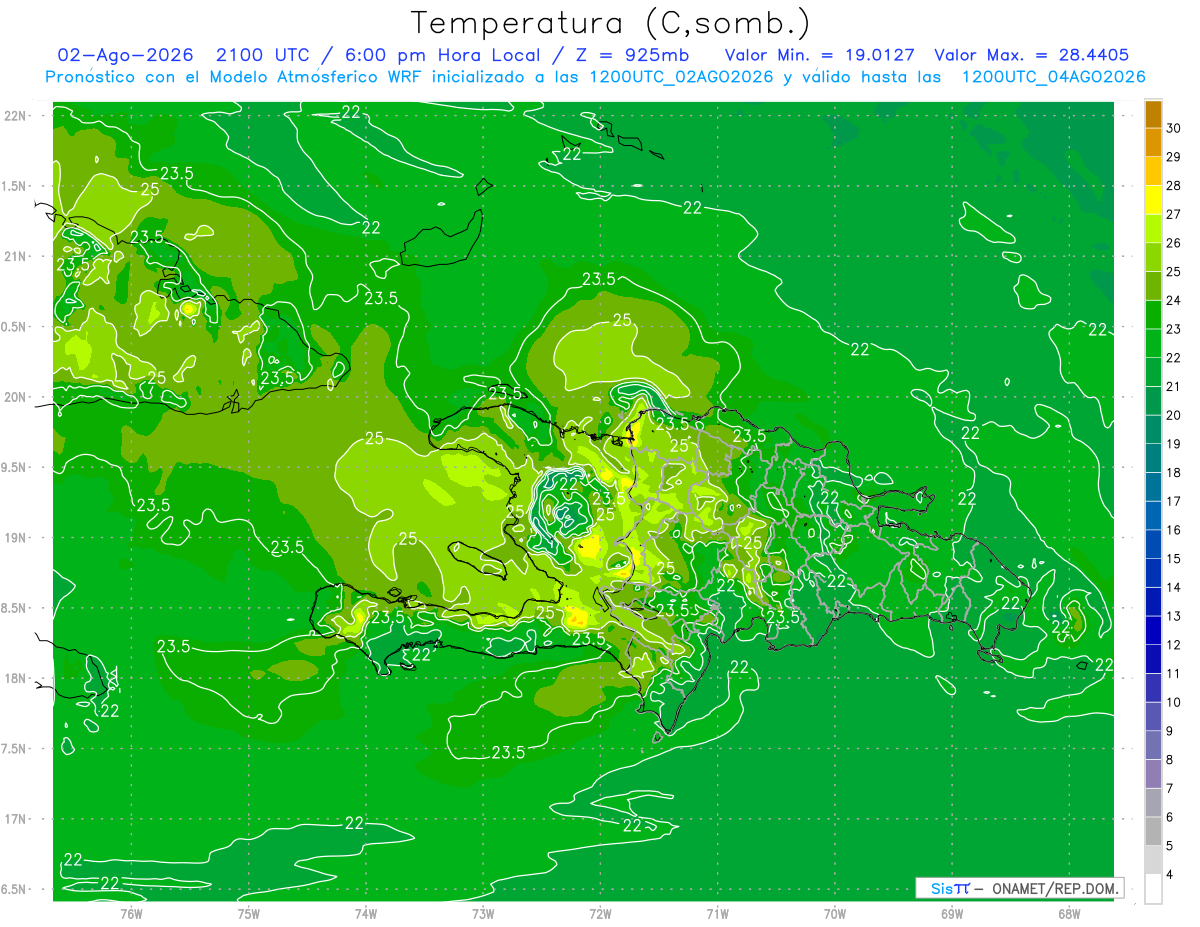Click latitude axis label '21N'
Screen dimensions: 1200x927
(17, 256)
